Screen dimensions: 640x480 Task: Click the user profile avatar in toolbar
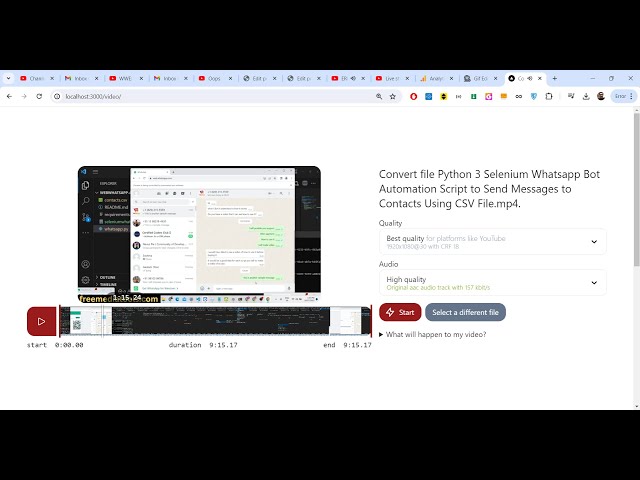[x=601, y=96]
